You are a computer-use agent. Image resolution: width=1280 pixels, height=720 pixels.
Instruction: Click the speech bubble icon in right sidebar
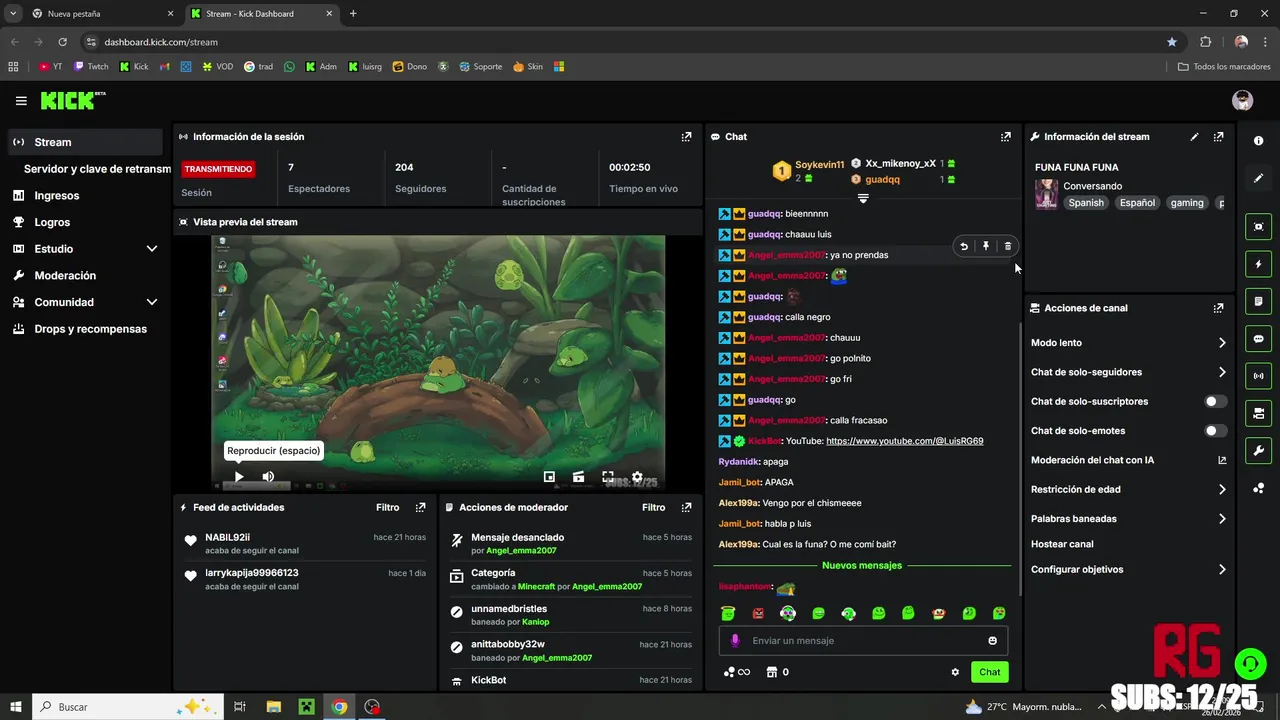point(1258,338)
